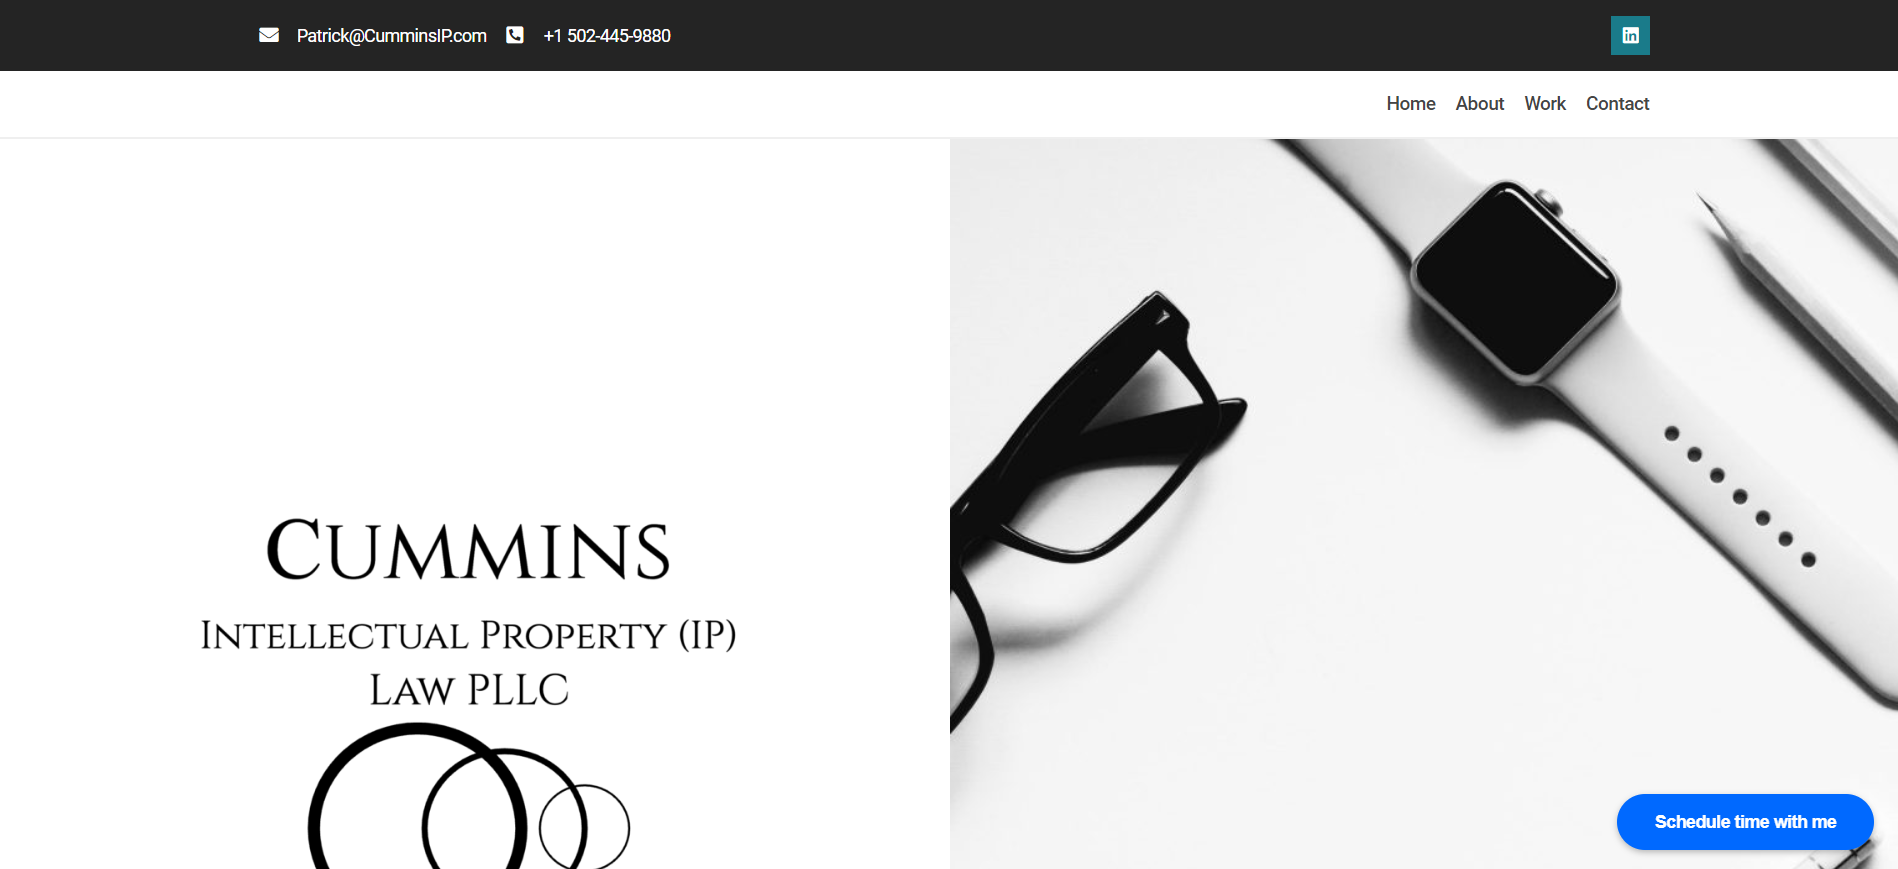Click the white watch strap holes
The width and height of the screenshot is (1898, 869).
[x=1739, y=497]
